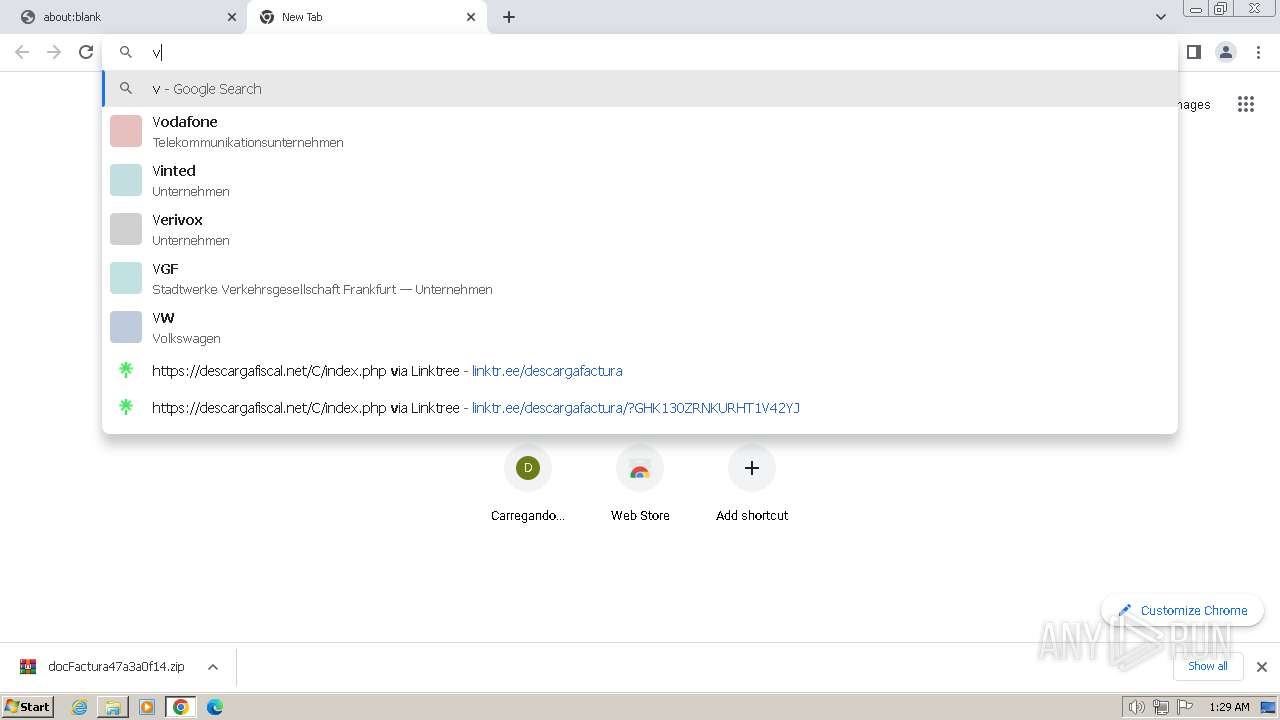Open the linktr.ee suggestion with ?GHK130ZRNKURHT1V42YJ
1280x720 pixels.
click(x=640, y=407)
